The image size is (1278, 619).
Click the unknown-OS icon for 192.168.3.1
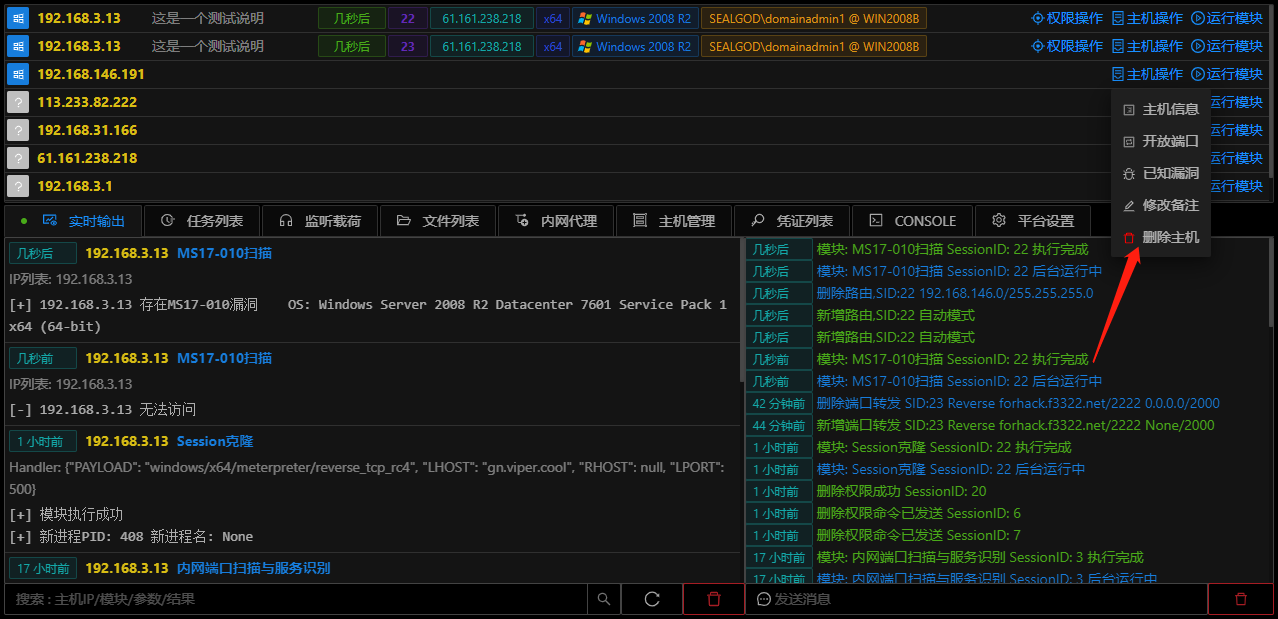[x=17, y=186]
